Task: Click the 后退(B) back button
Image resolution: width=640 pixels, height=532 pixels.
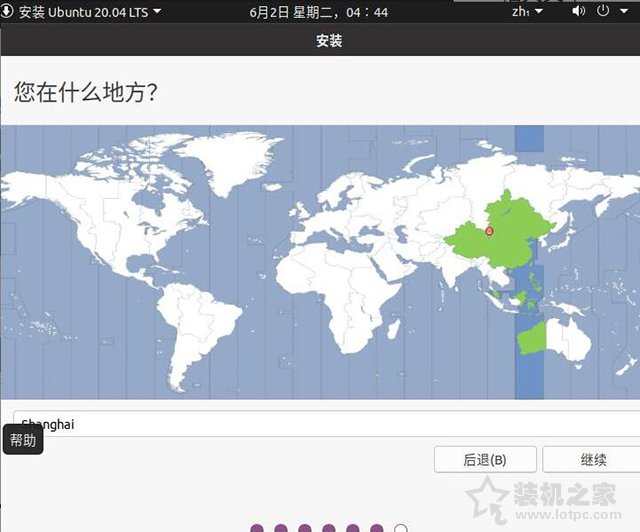Action: point(485,459)
